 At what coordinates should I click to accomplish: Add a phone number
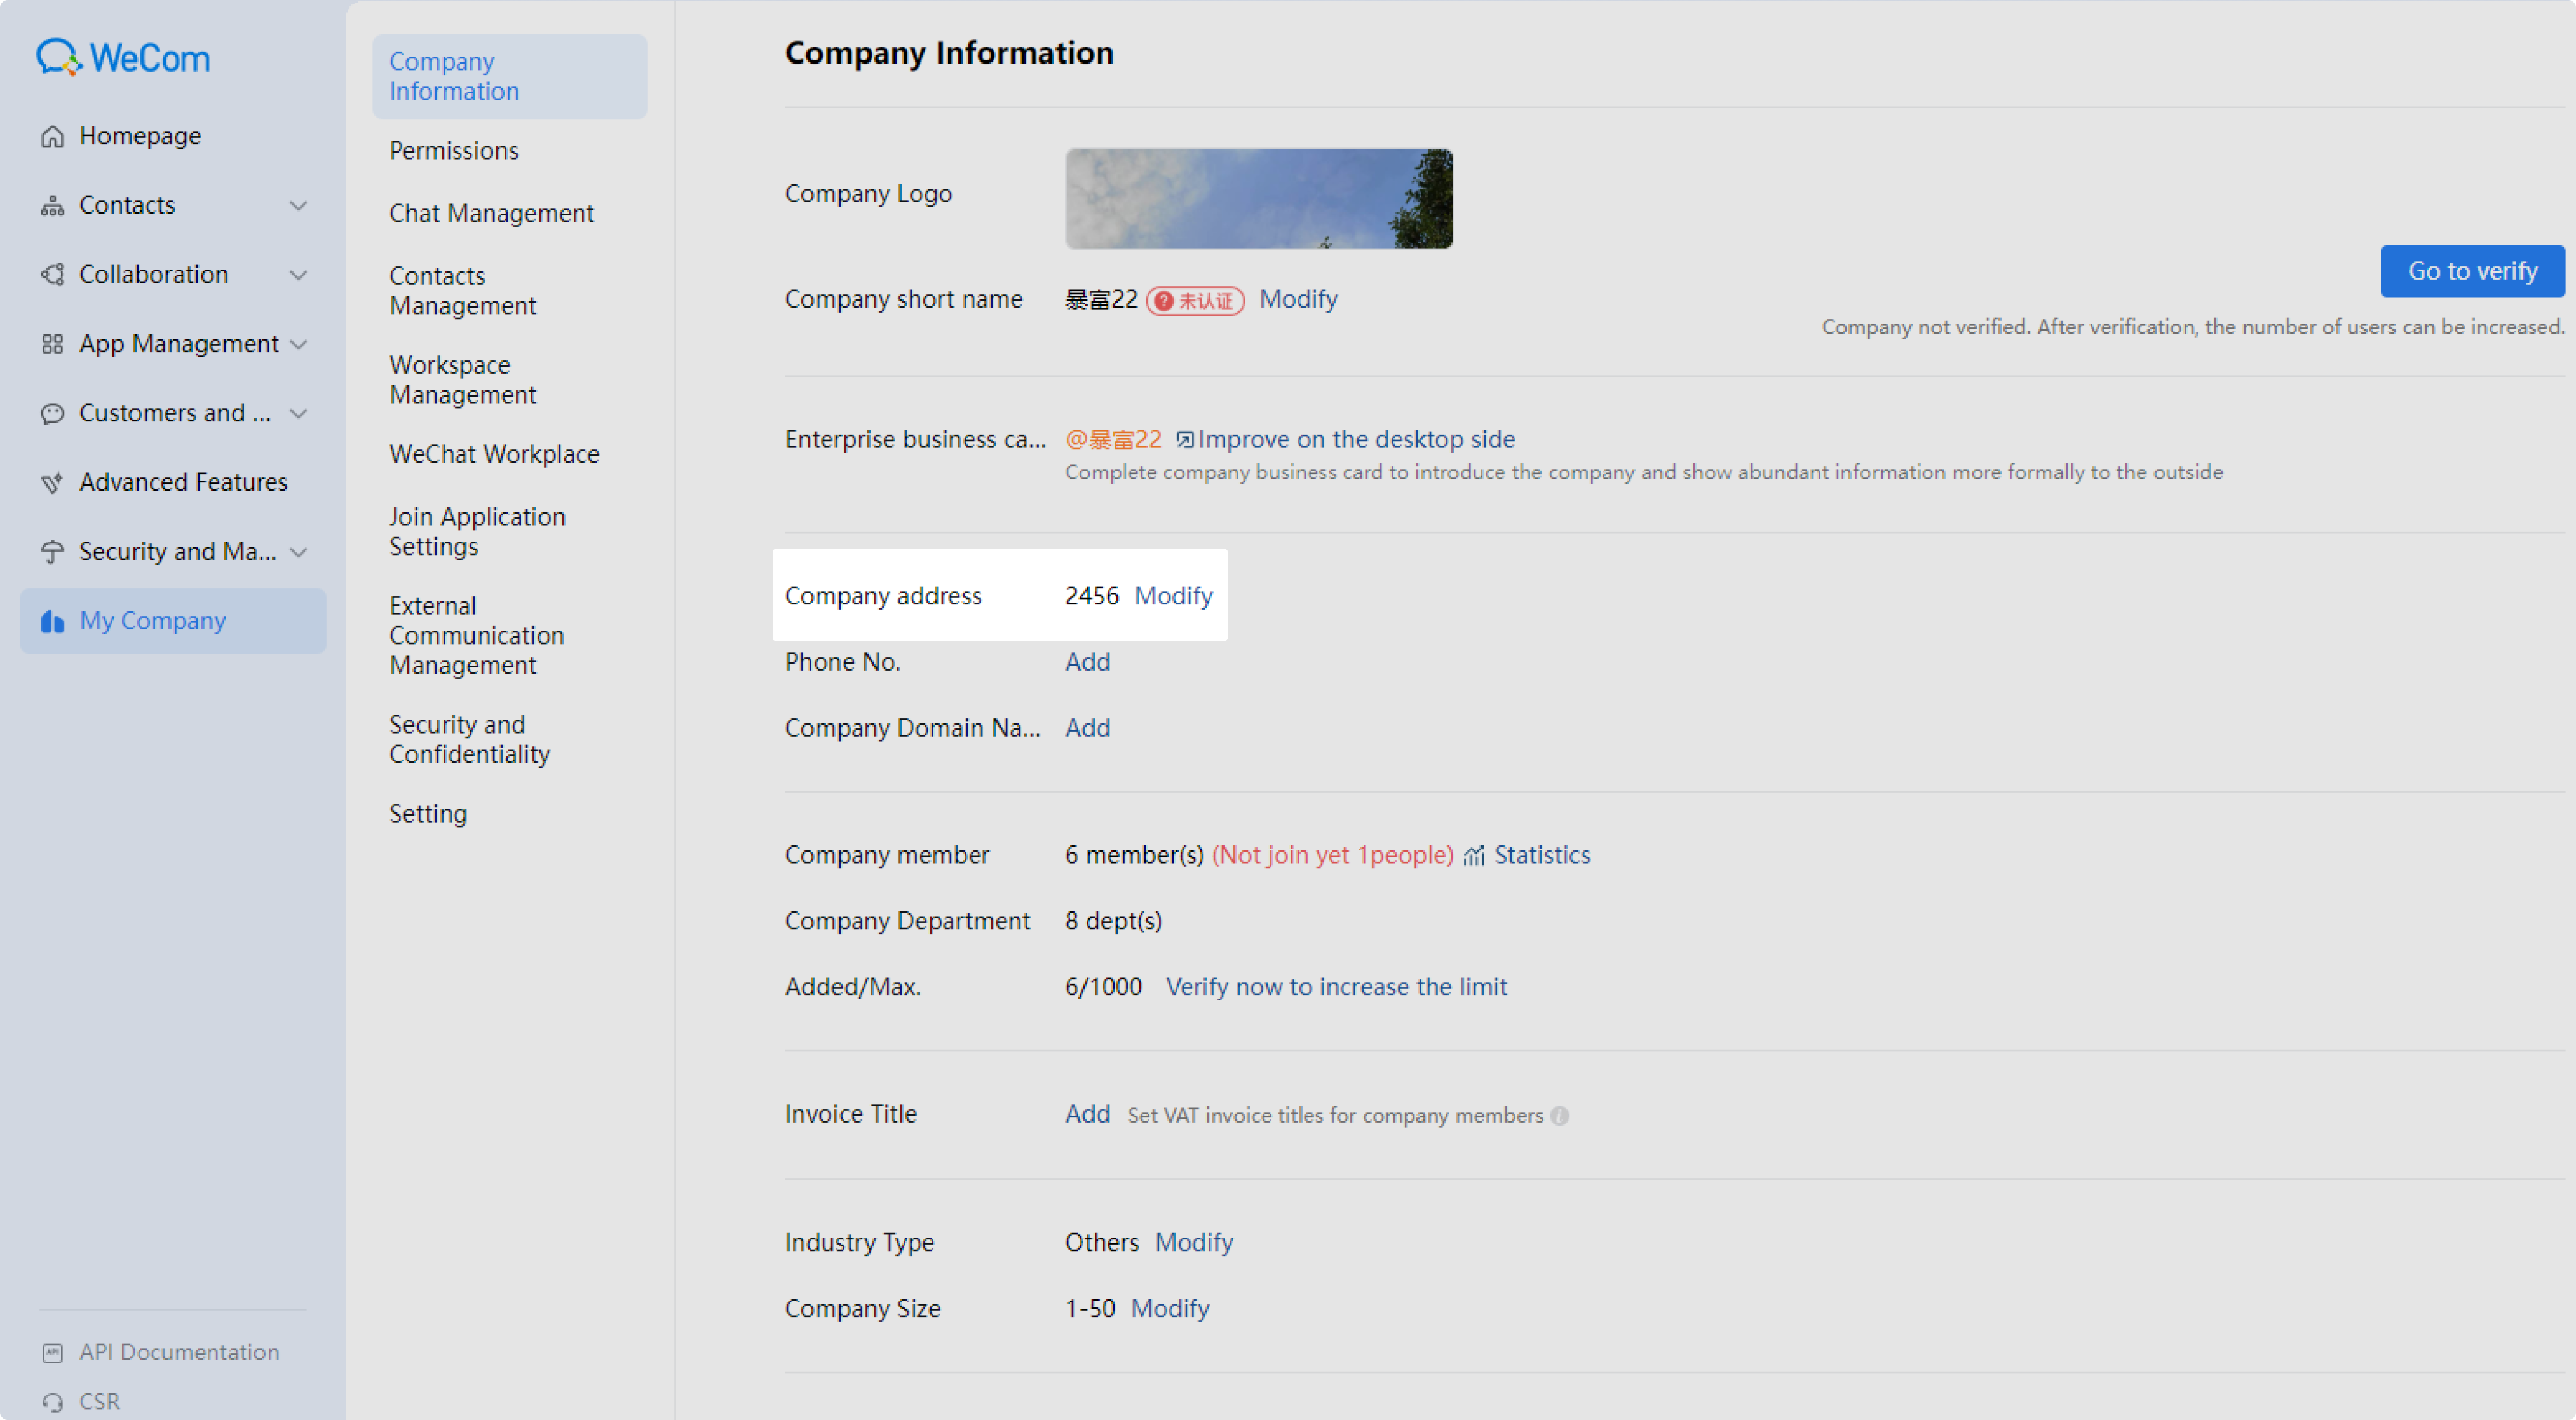(x=1087, y=662)
